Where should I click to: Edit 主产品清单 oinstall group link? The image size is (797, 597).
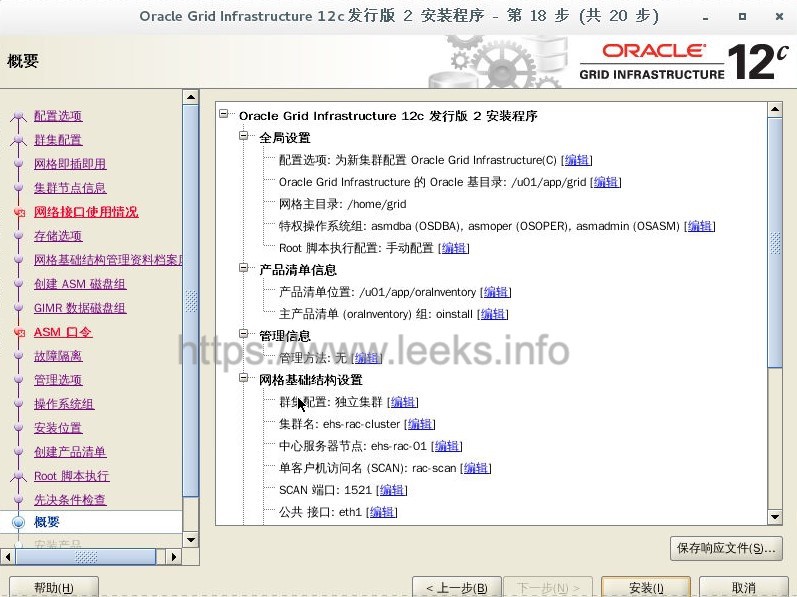493,314
